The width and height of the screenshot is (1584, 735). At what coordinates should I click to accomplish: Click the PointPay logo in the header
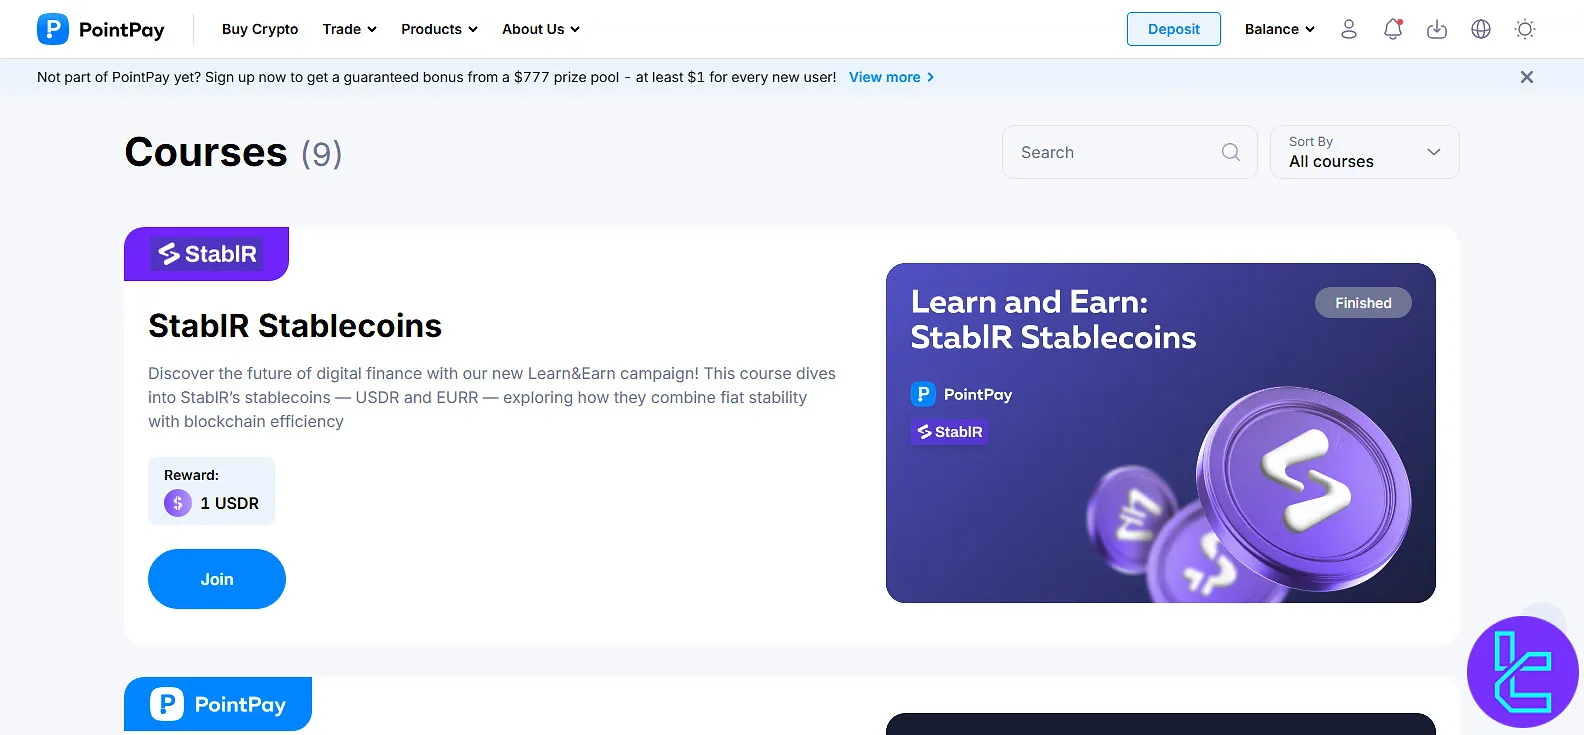point(101,29)
